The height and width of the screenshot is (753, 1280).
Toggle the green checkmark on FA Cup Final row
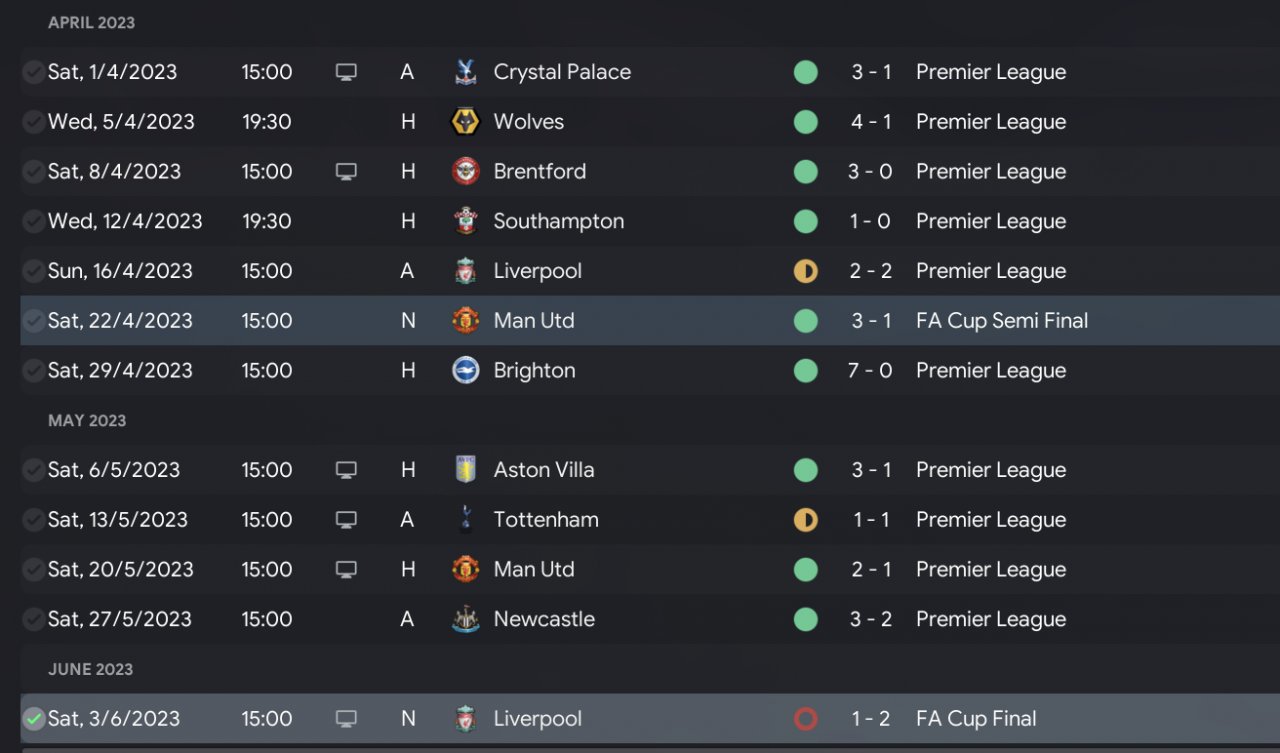34,719
